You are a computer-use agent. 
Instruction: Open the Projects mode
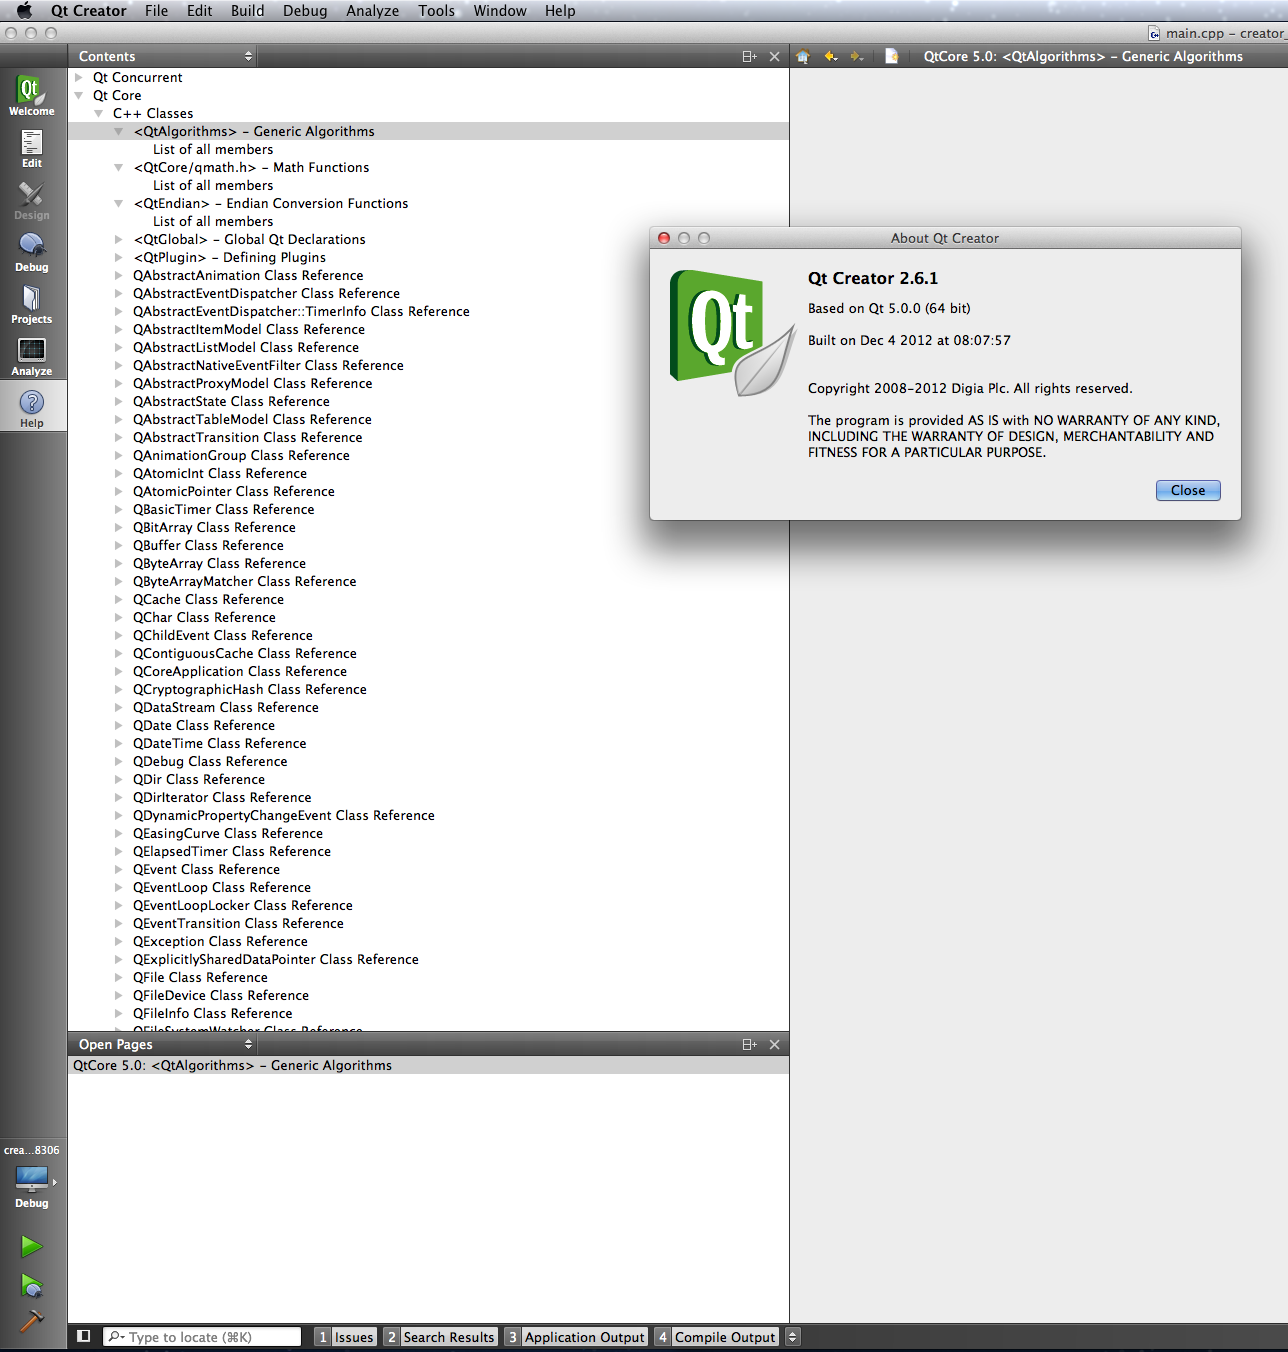(32, 304)
